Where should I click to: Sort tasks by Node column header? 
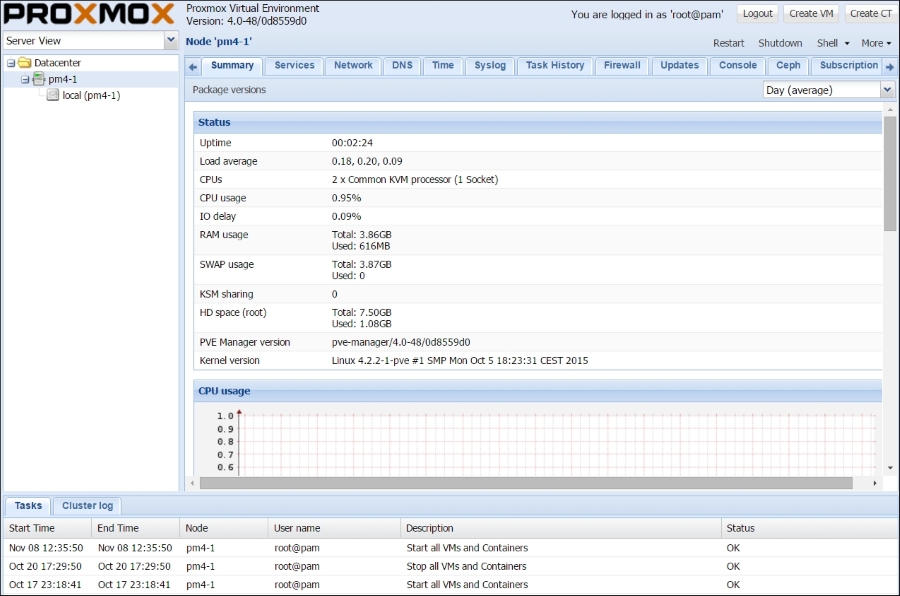[224, 528]
